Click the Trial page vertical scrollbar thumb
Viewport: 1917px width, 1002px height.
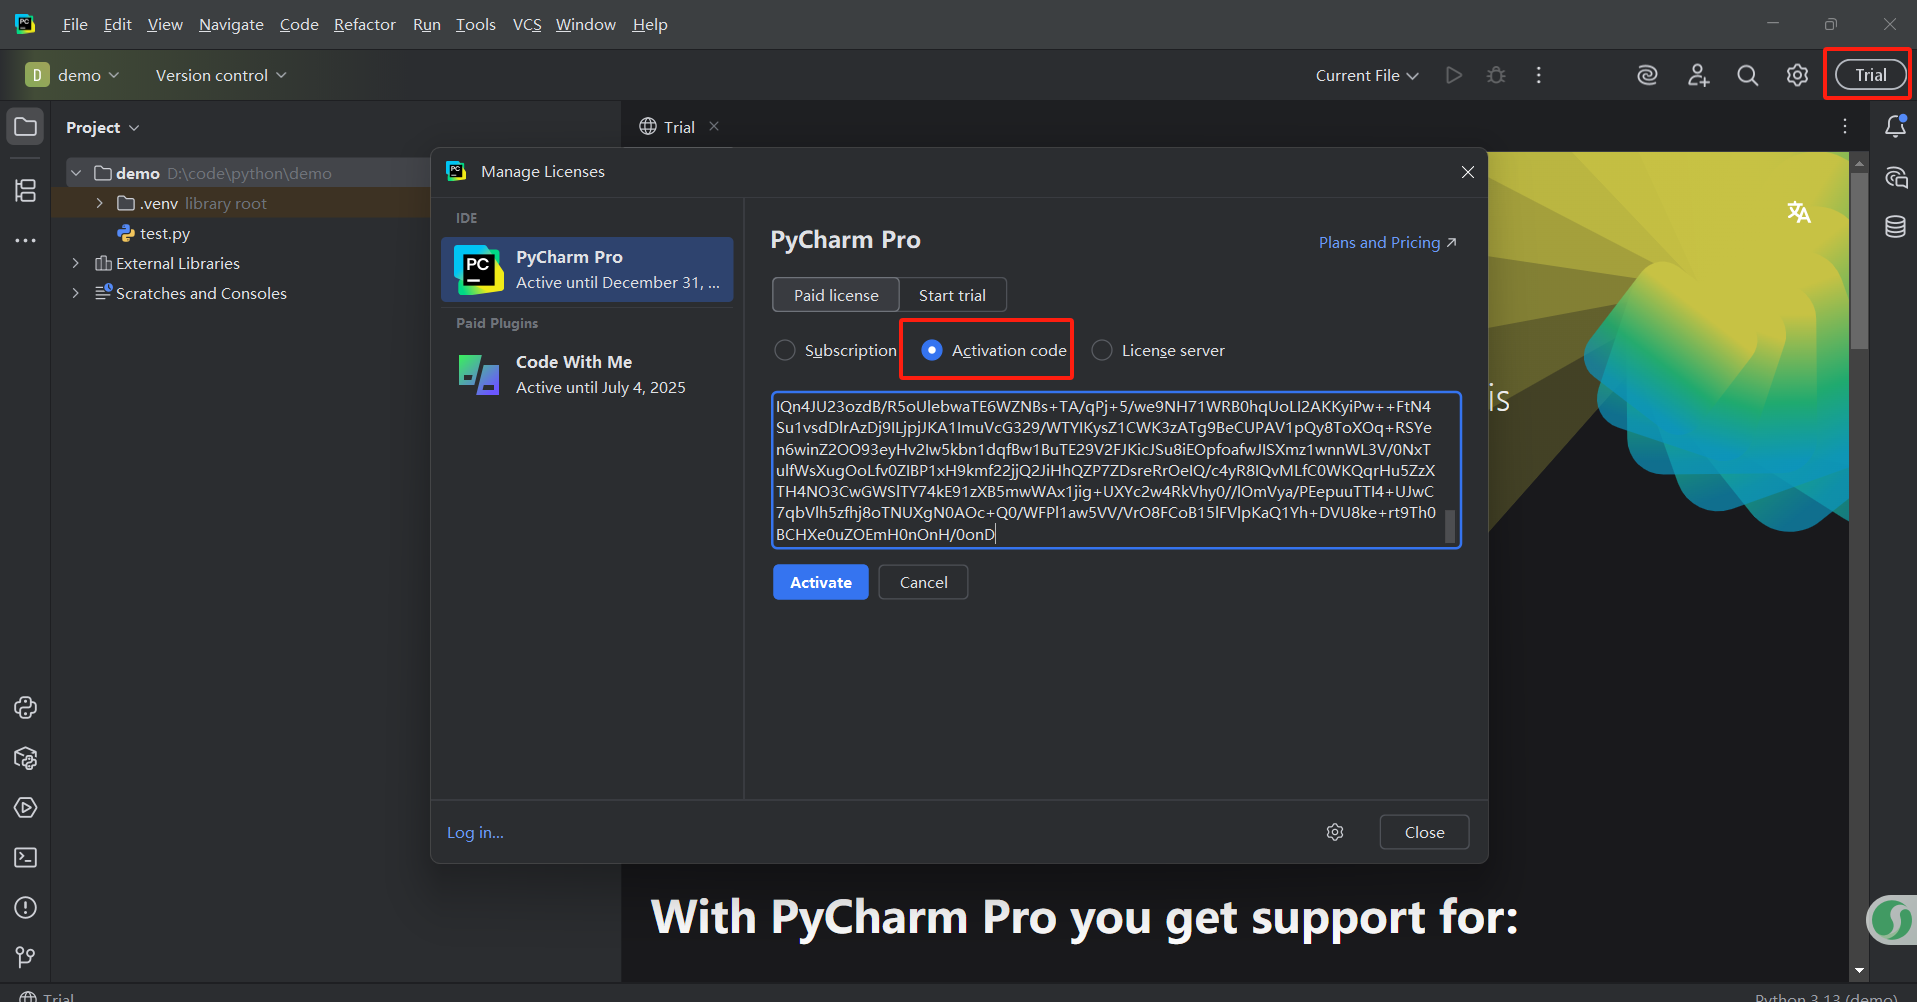(1859, 260)
